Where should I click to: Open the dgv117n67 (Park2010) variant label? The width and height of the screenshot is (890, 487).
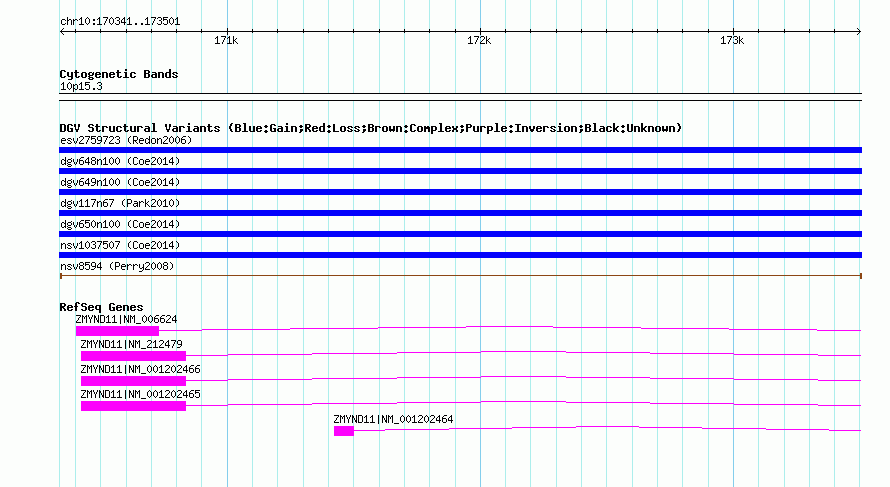(120, 203)
